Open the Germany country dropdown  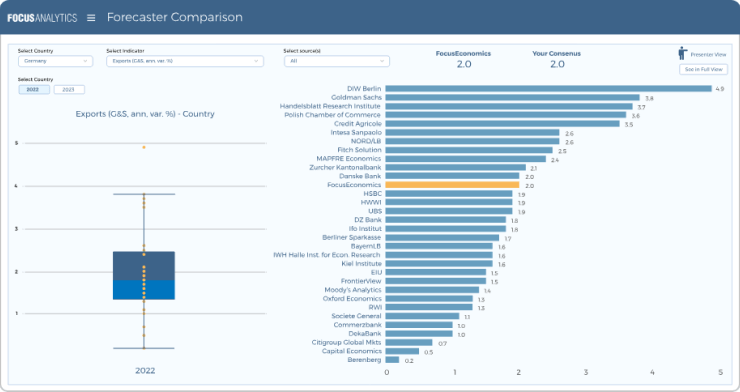(55, 61)
